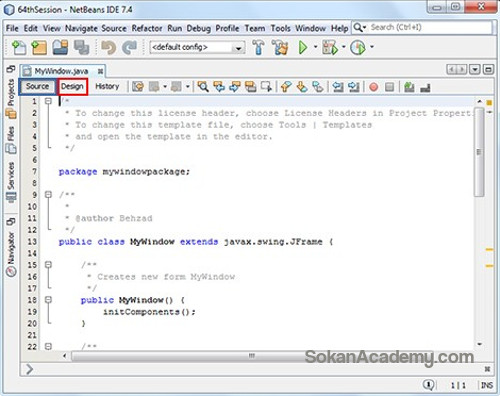Collapse the fold at line 22
The image size is (500, 396).
pos(48,346)
